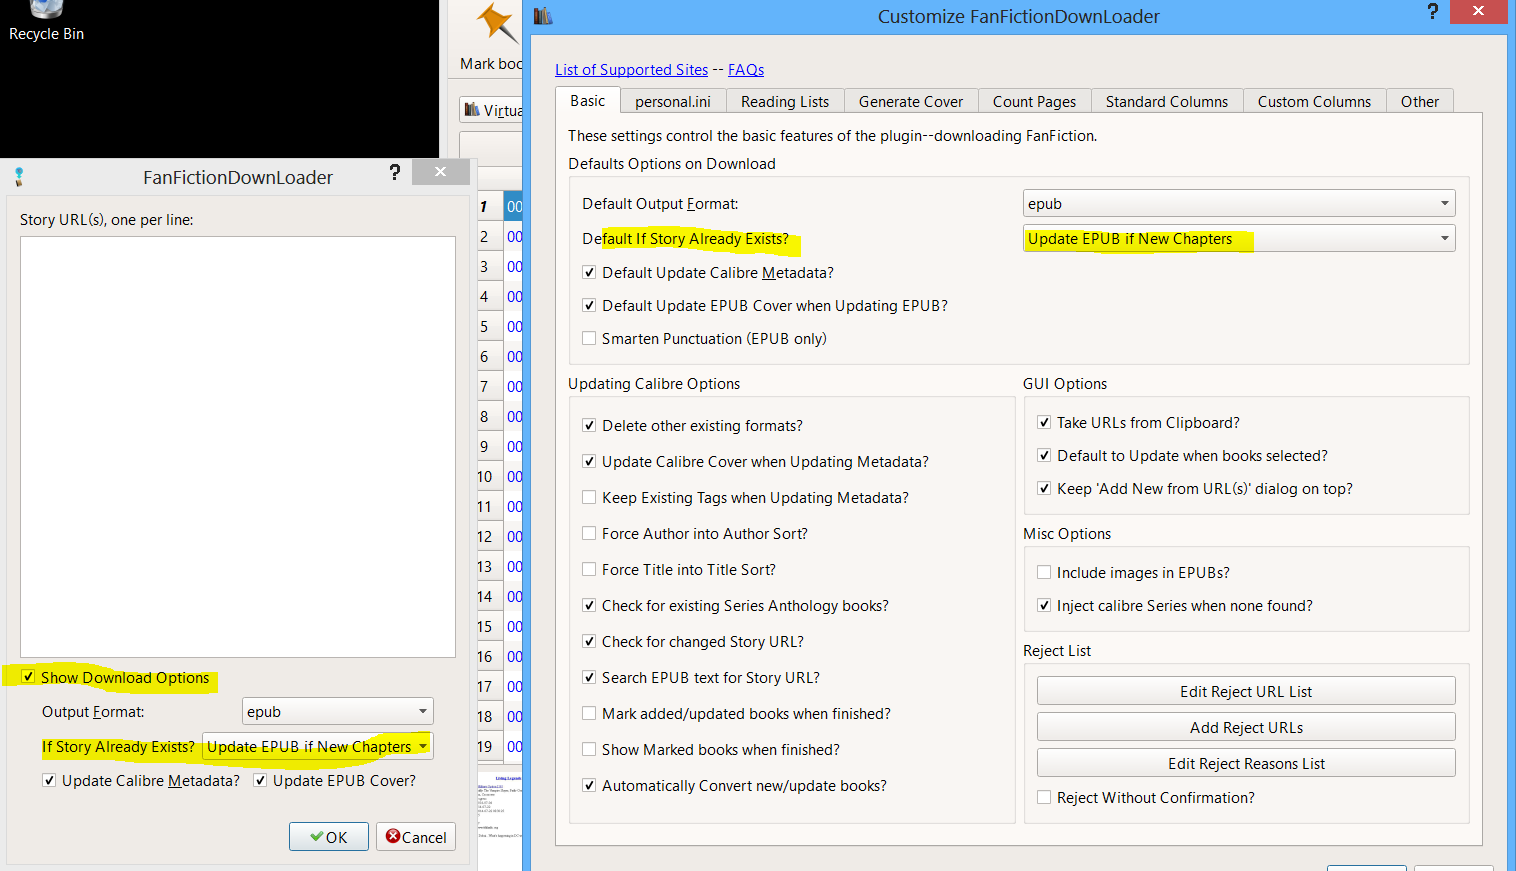Open Default If Story Already Exists dropdown
1516x871 pixels.
point(1239,238)
